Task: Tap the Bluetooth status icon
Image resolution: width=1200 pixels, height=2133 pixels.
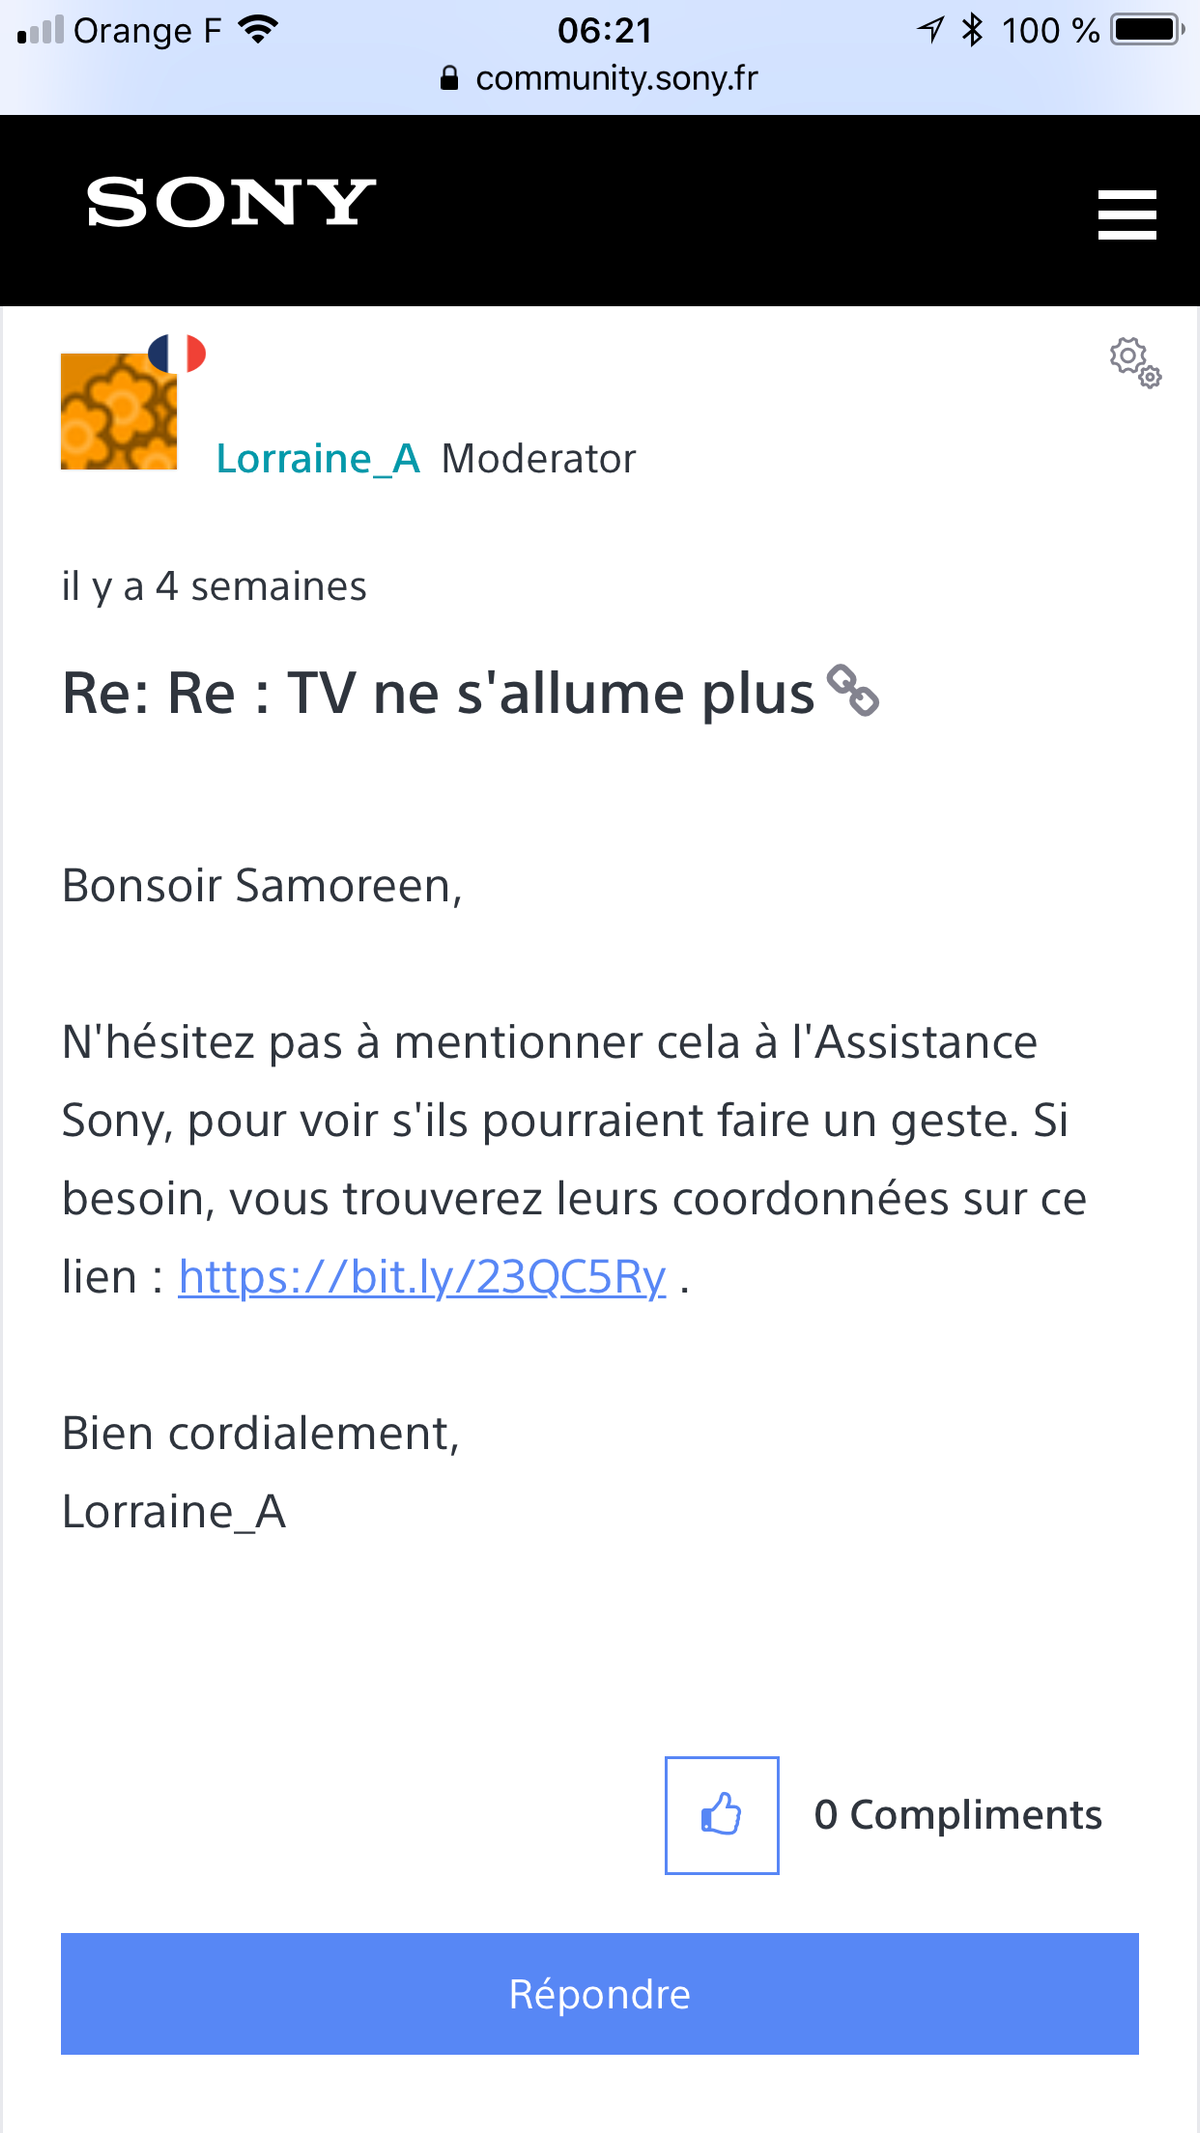Action: (972, 30)
